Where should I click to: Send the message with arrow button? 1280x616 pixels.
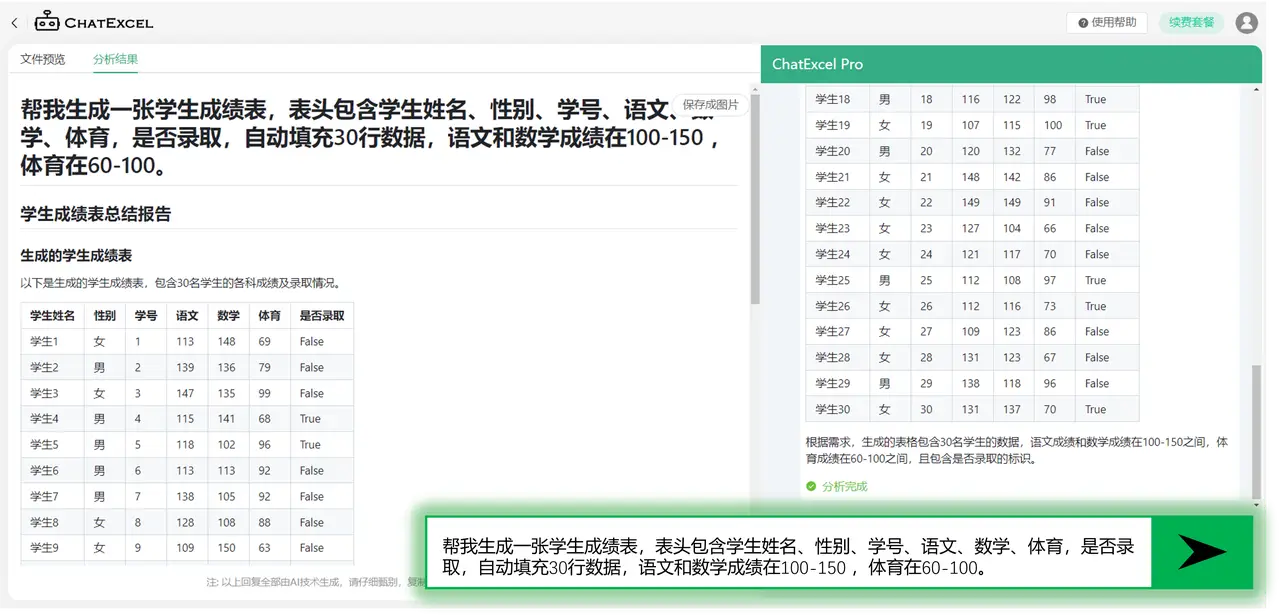click(1202, 552)
